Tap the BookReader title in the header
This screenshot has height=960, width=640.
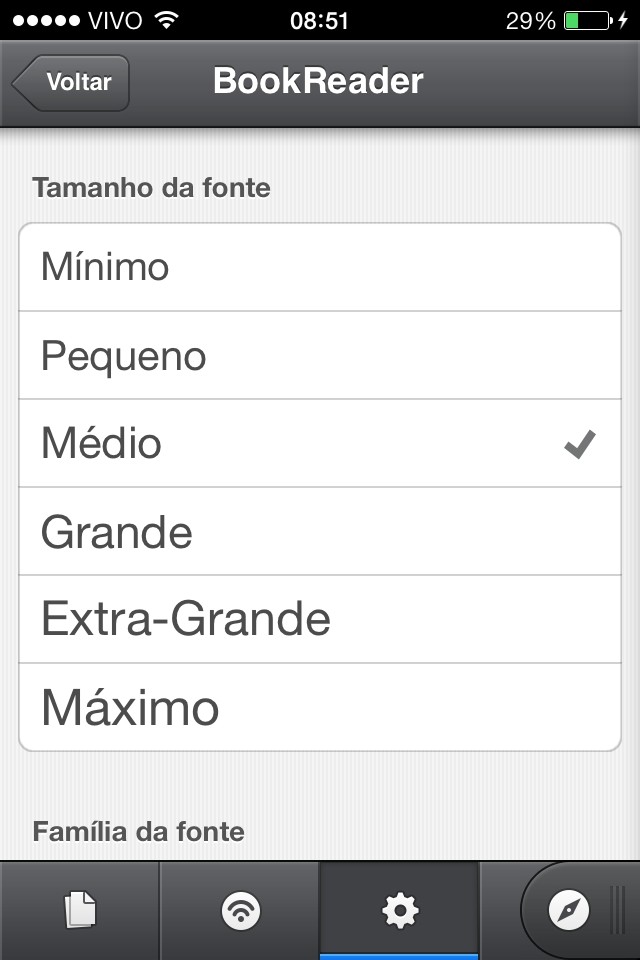(x=318, y=82)
